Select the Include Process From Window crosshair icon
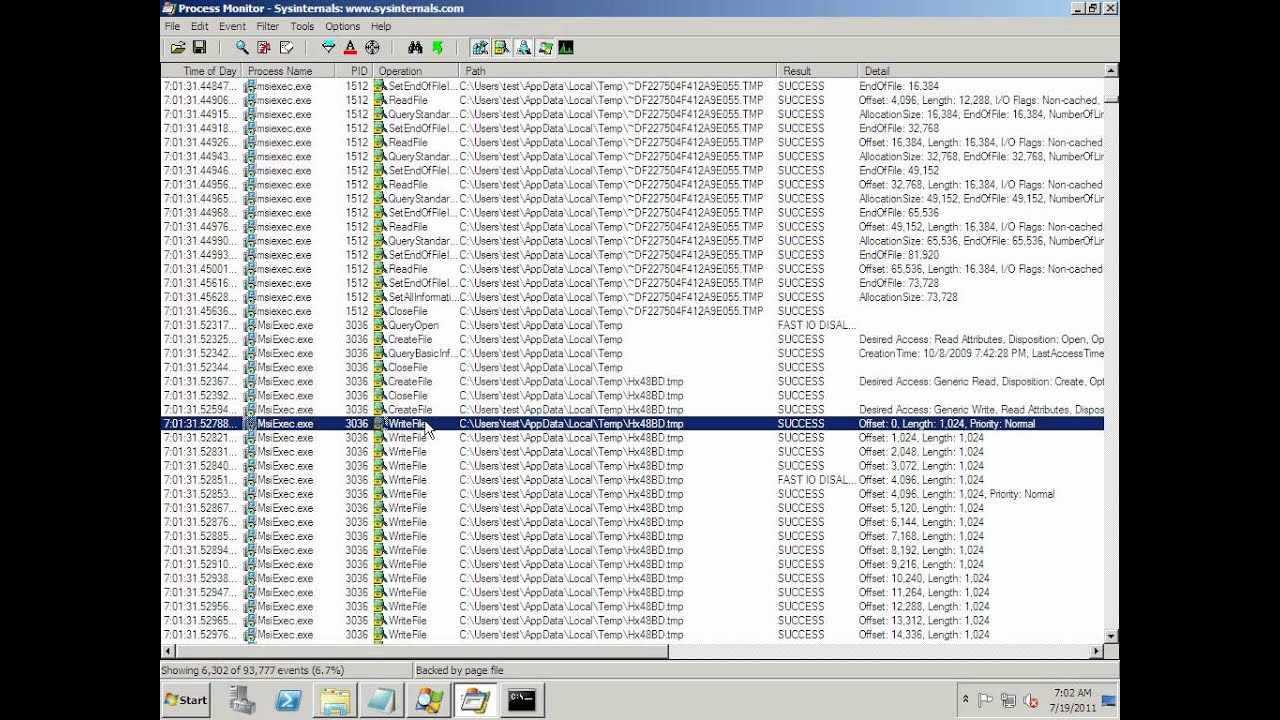Image resolution: width=1280 pixels, height=720 pixels. (372, 47)
